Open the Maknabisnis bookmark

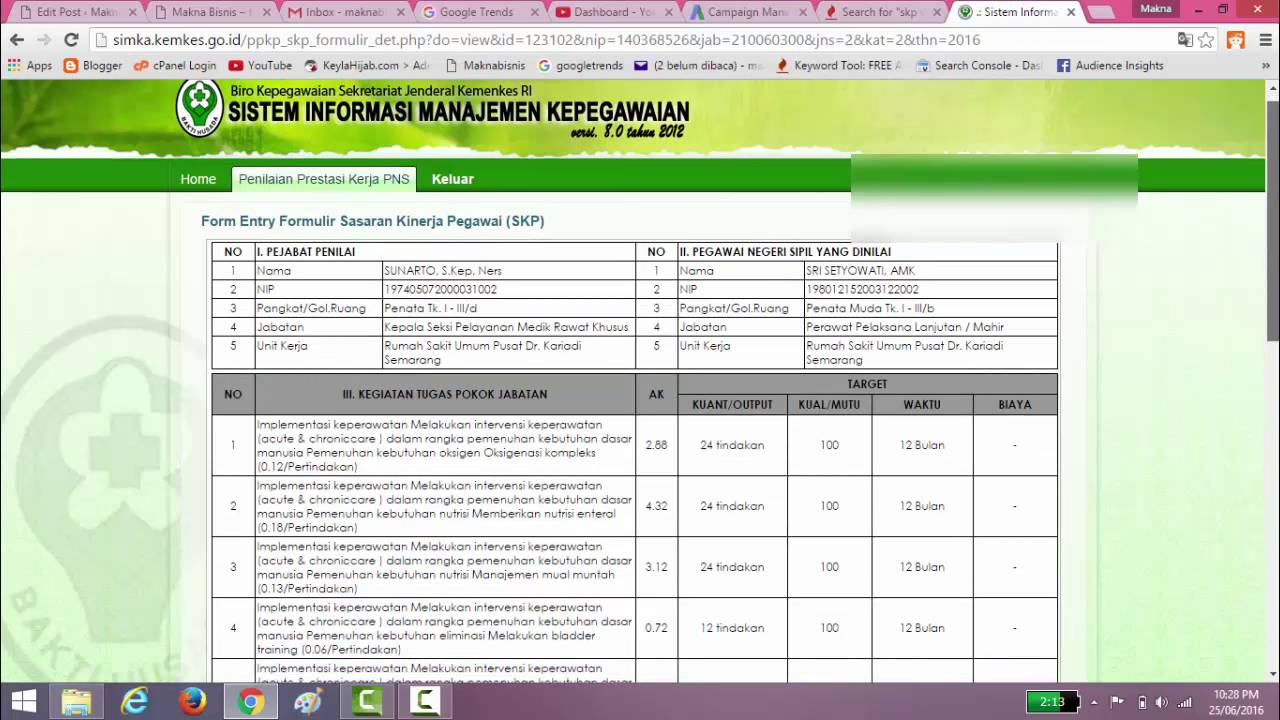point(485,65)
